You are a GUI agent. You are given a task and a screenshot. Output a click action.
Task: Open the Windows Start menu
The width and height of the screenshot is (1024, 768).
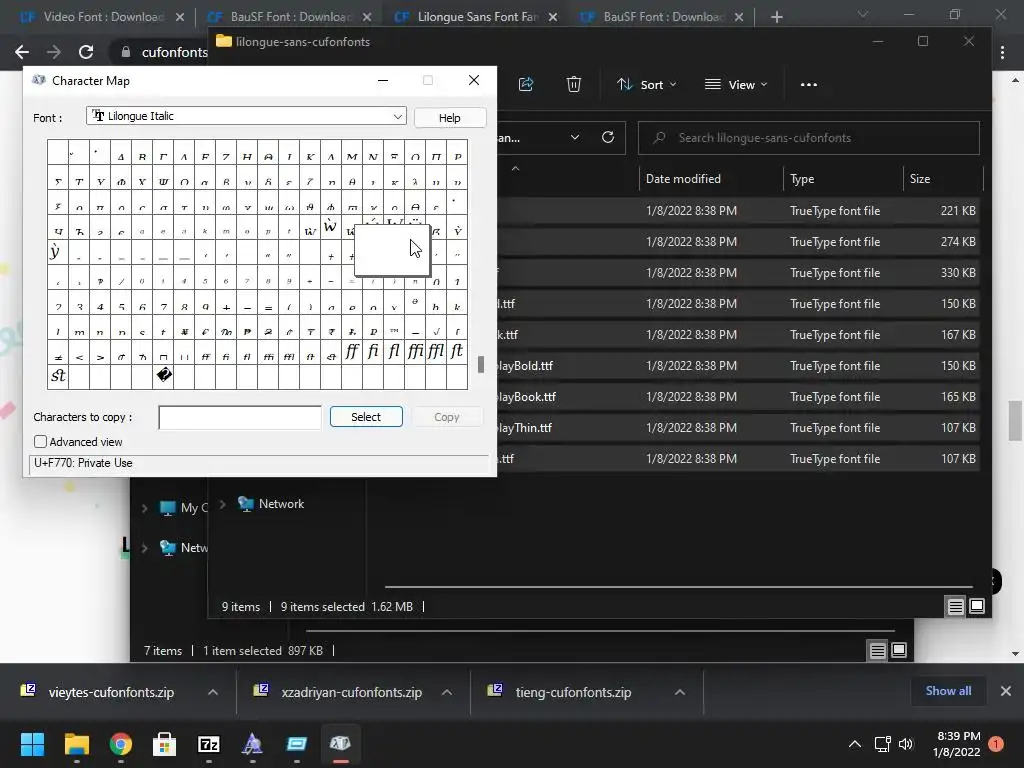32,744
